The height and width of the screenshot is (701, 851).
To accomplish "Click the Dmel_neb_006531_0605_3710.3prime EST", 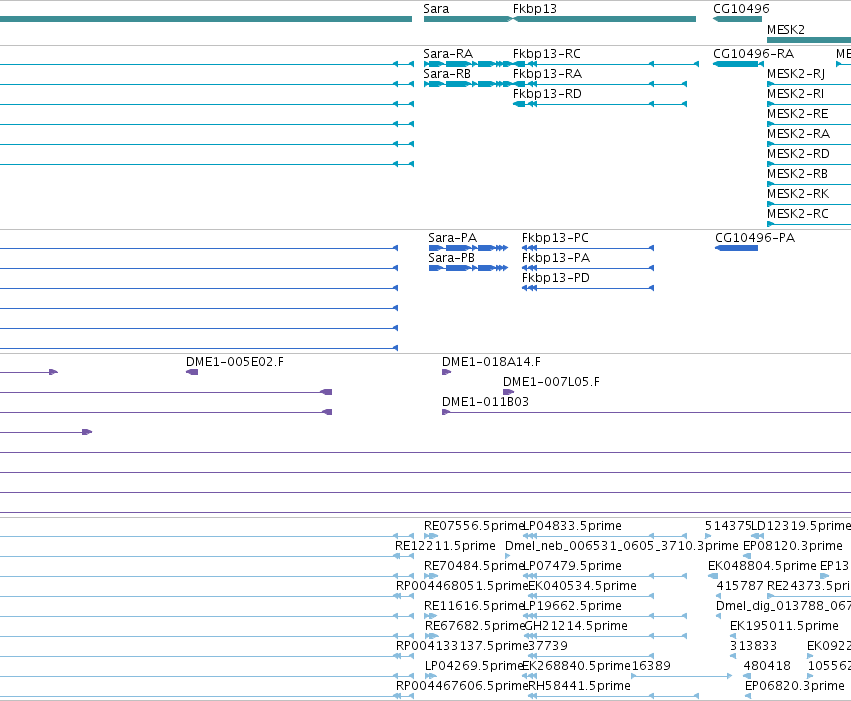I will coord(507,556).
